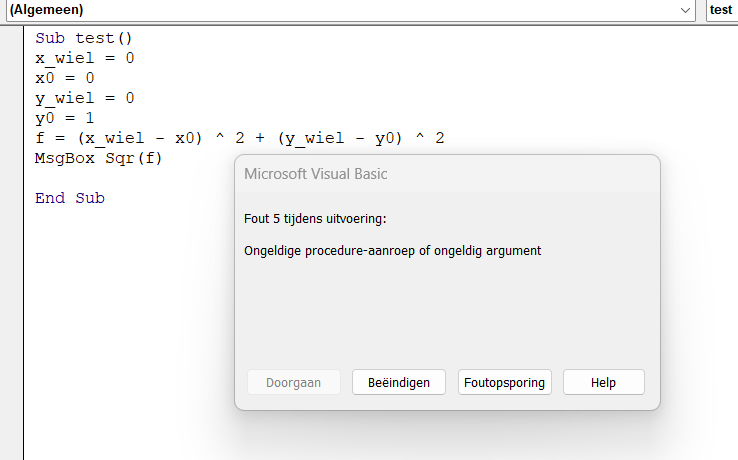The height and width of the screenshot is (460, 738).
Task: Place cursor on 'Sub test()' line
Action: tap(84, 39)
